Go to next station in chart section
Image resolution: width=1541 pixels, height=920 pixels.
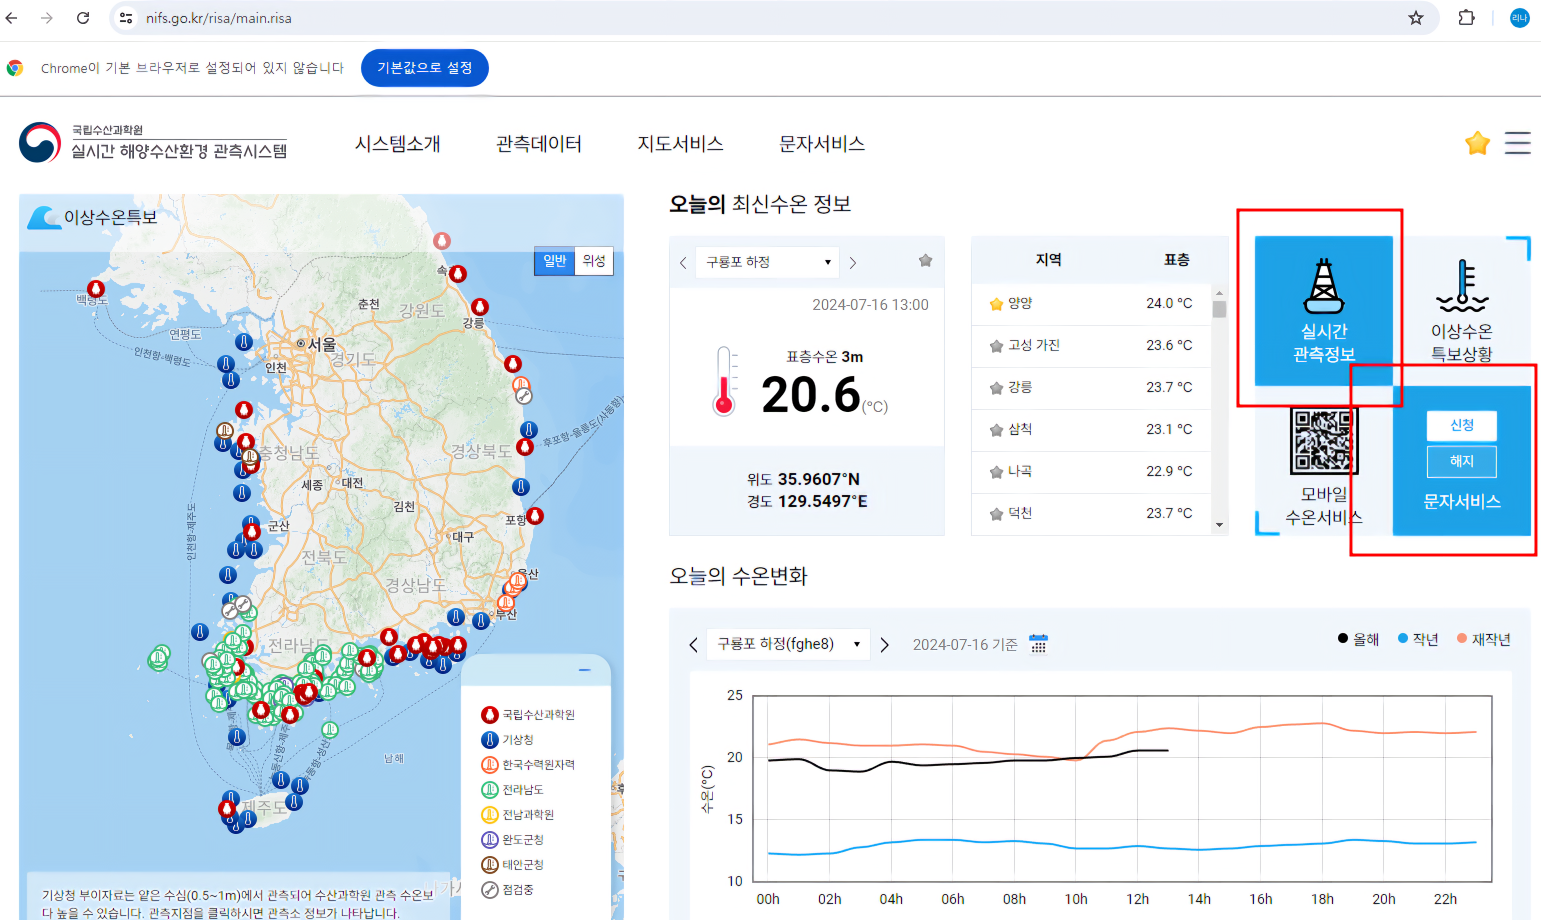point(884,645)
